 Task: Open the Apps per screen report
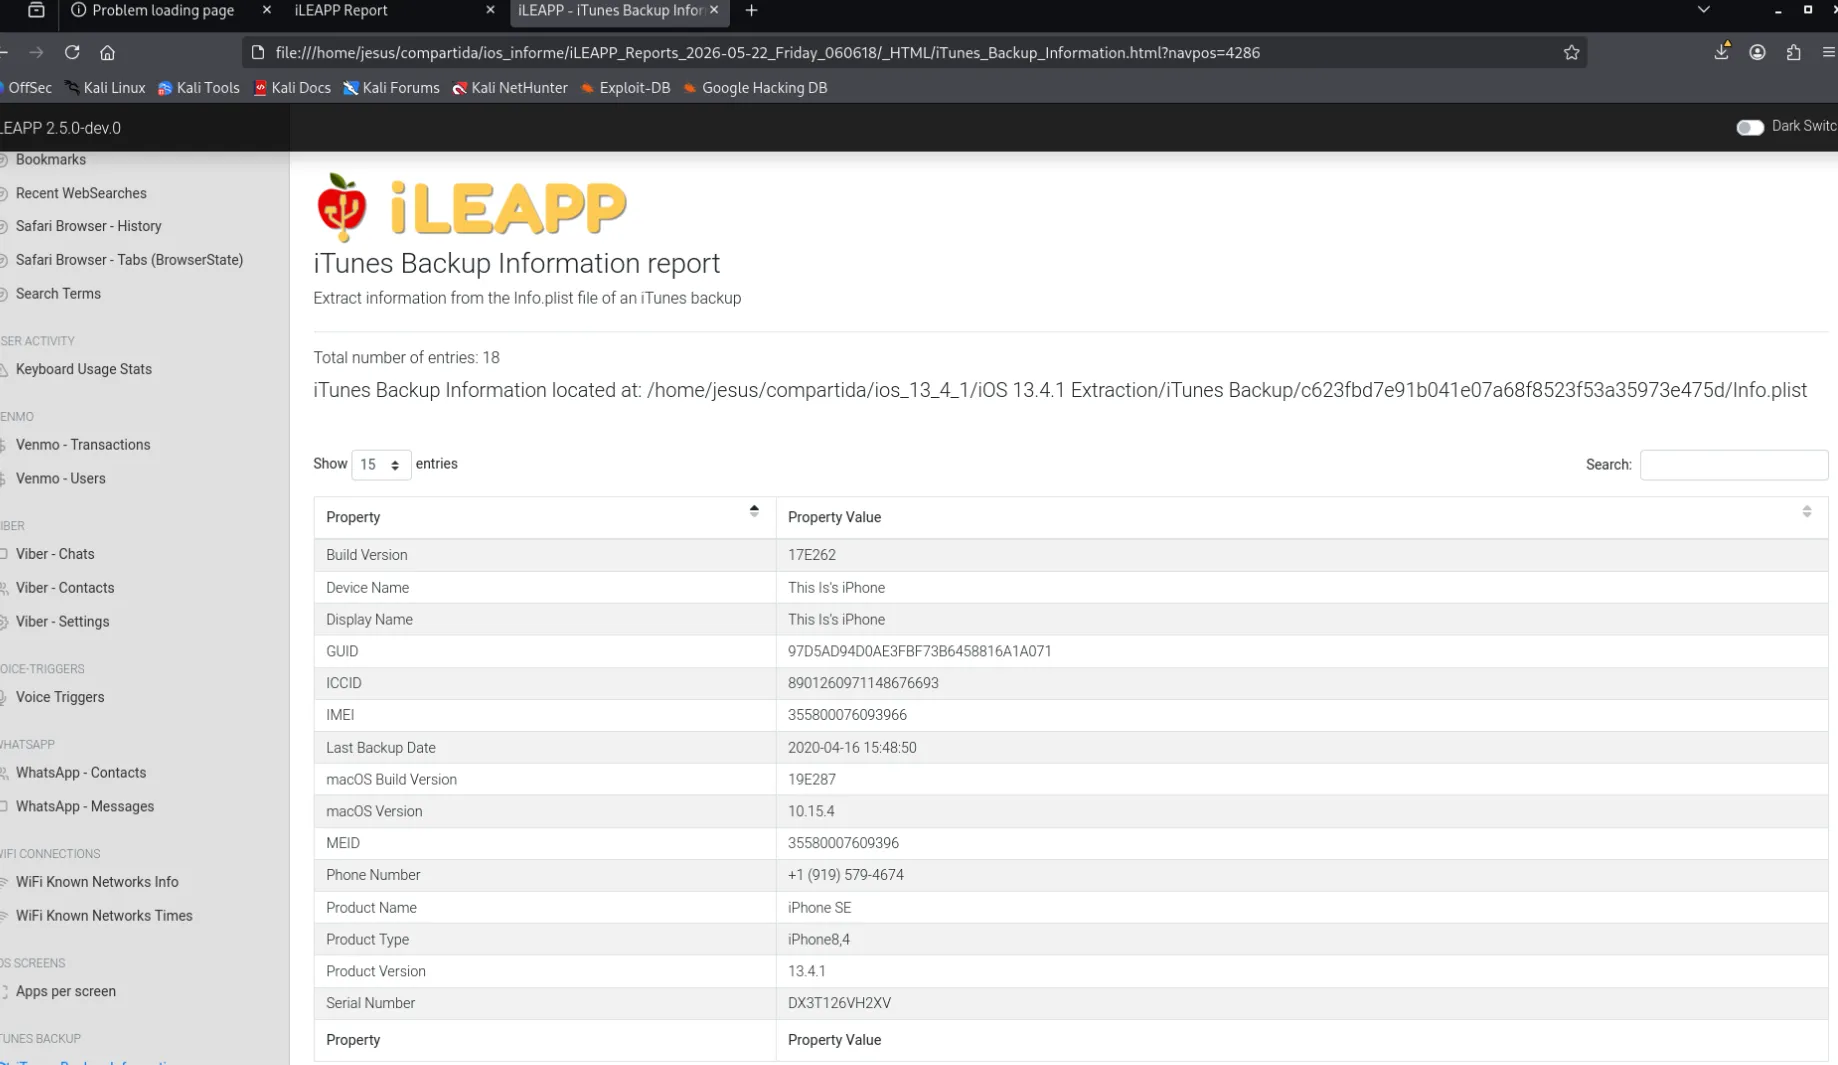66,992
